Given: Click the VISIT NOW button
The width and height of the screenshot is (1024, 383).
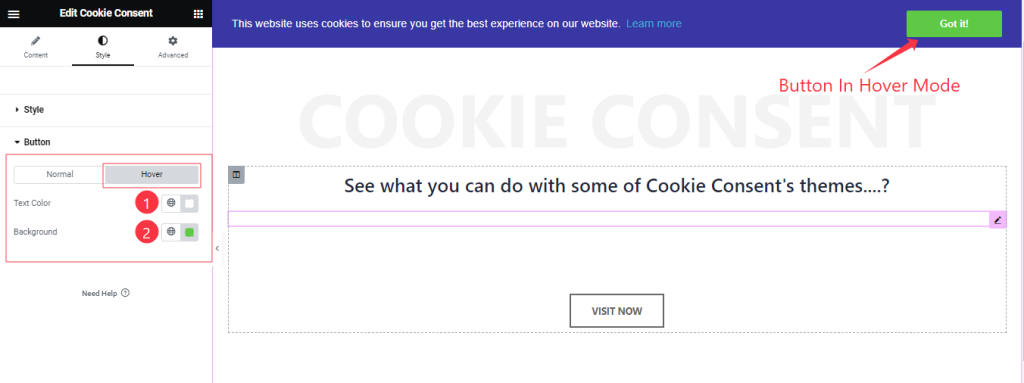Looking at the screenshot, I should [616, 311].
